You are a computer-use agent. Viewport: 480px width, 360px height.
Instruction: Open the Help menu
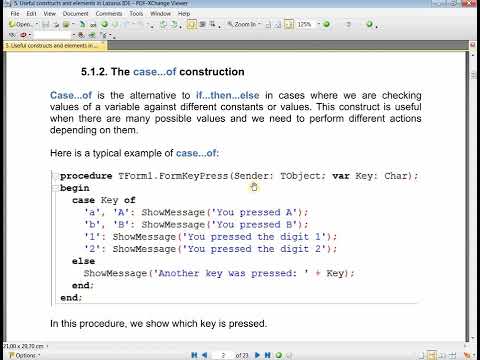click(184, 14)
